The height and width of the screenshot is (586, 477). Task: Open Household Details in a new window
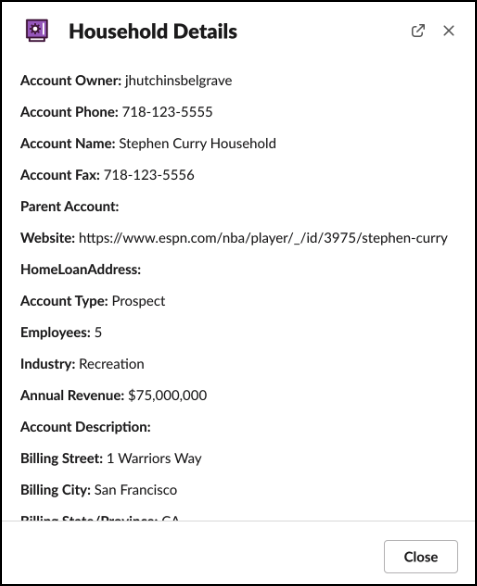click(418, 31)
